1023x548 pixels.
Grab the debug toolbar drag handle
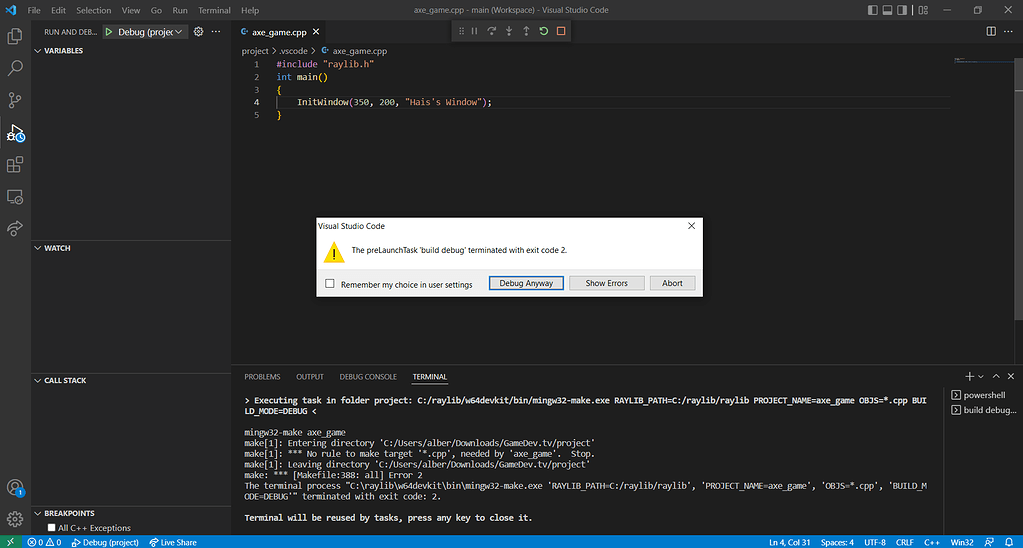click(461, 31)
